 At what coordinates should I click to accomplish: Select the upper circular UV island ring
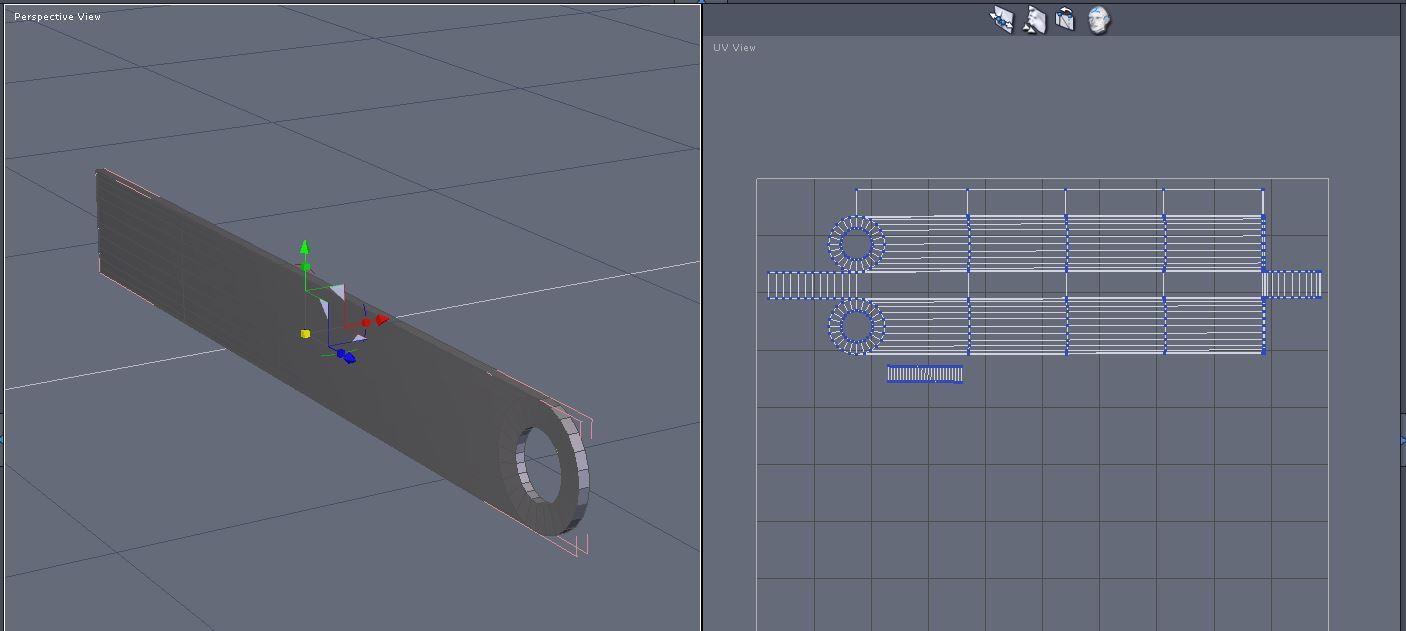pyautogui.click(x=857, y=244)
